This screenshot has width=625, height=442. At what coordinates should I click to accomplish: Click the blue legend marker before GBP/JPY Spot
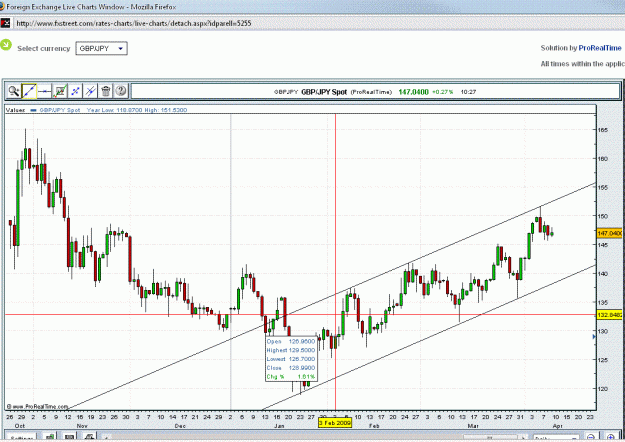tap(34, 110)
